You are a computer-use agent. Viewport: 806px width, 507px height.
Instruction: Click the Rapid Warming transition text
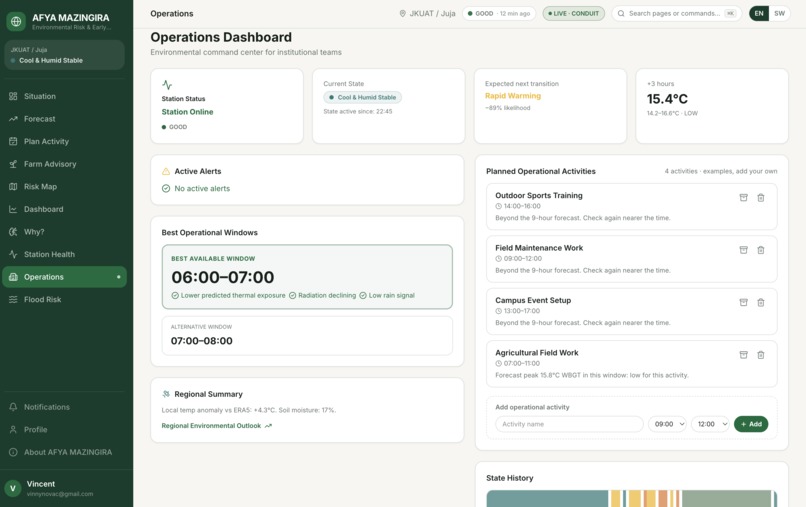point(513,96)
